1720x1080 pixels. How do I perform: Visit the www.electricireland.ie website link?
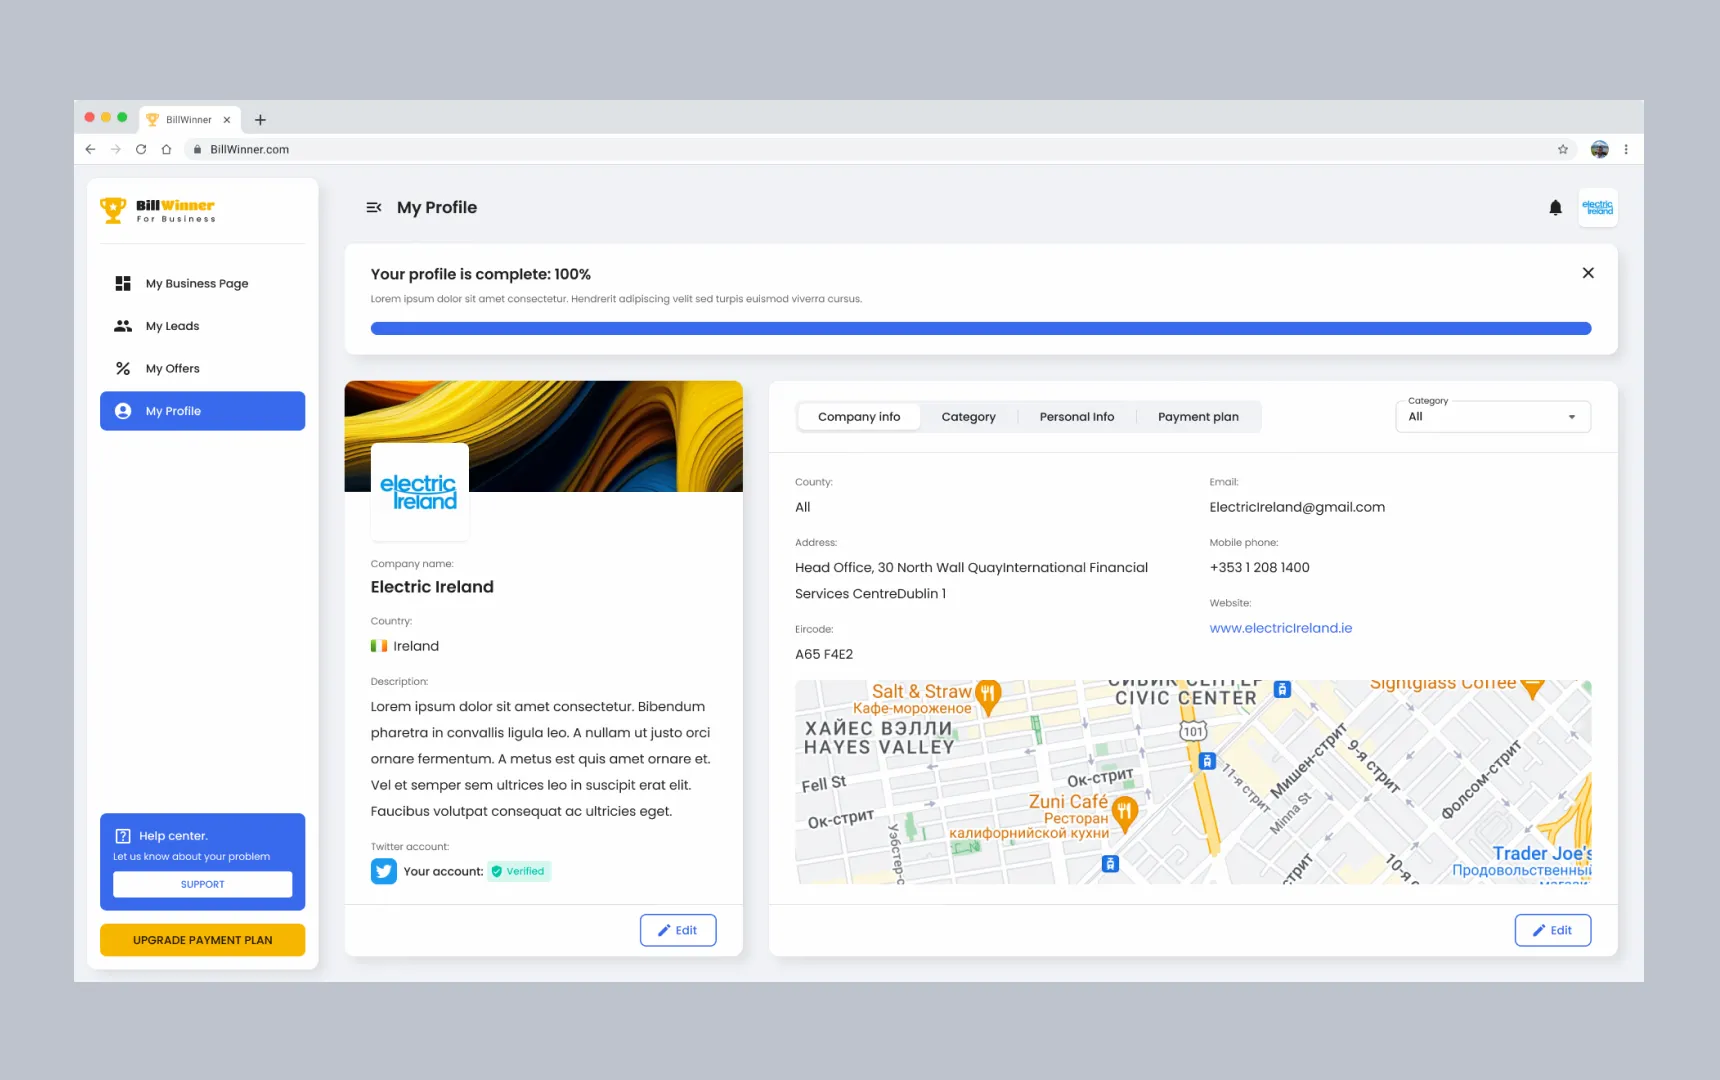coord(1280,628)
